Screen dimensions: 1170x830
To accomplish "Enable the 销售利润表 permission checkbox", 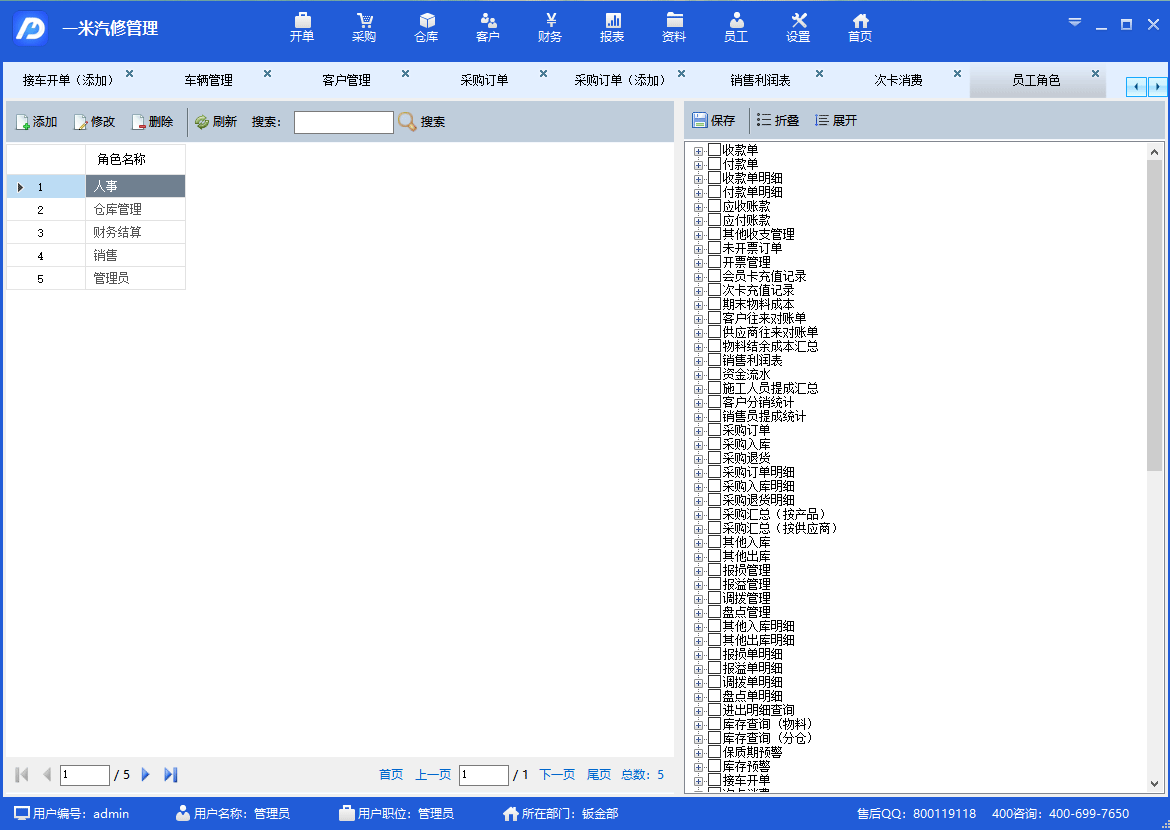I will pyautogui.click(x=714, y=360).
